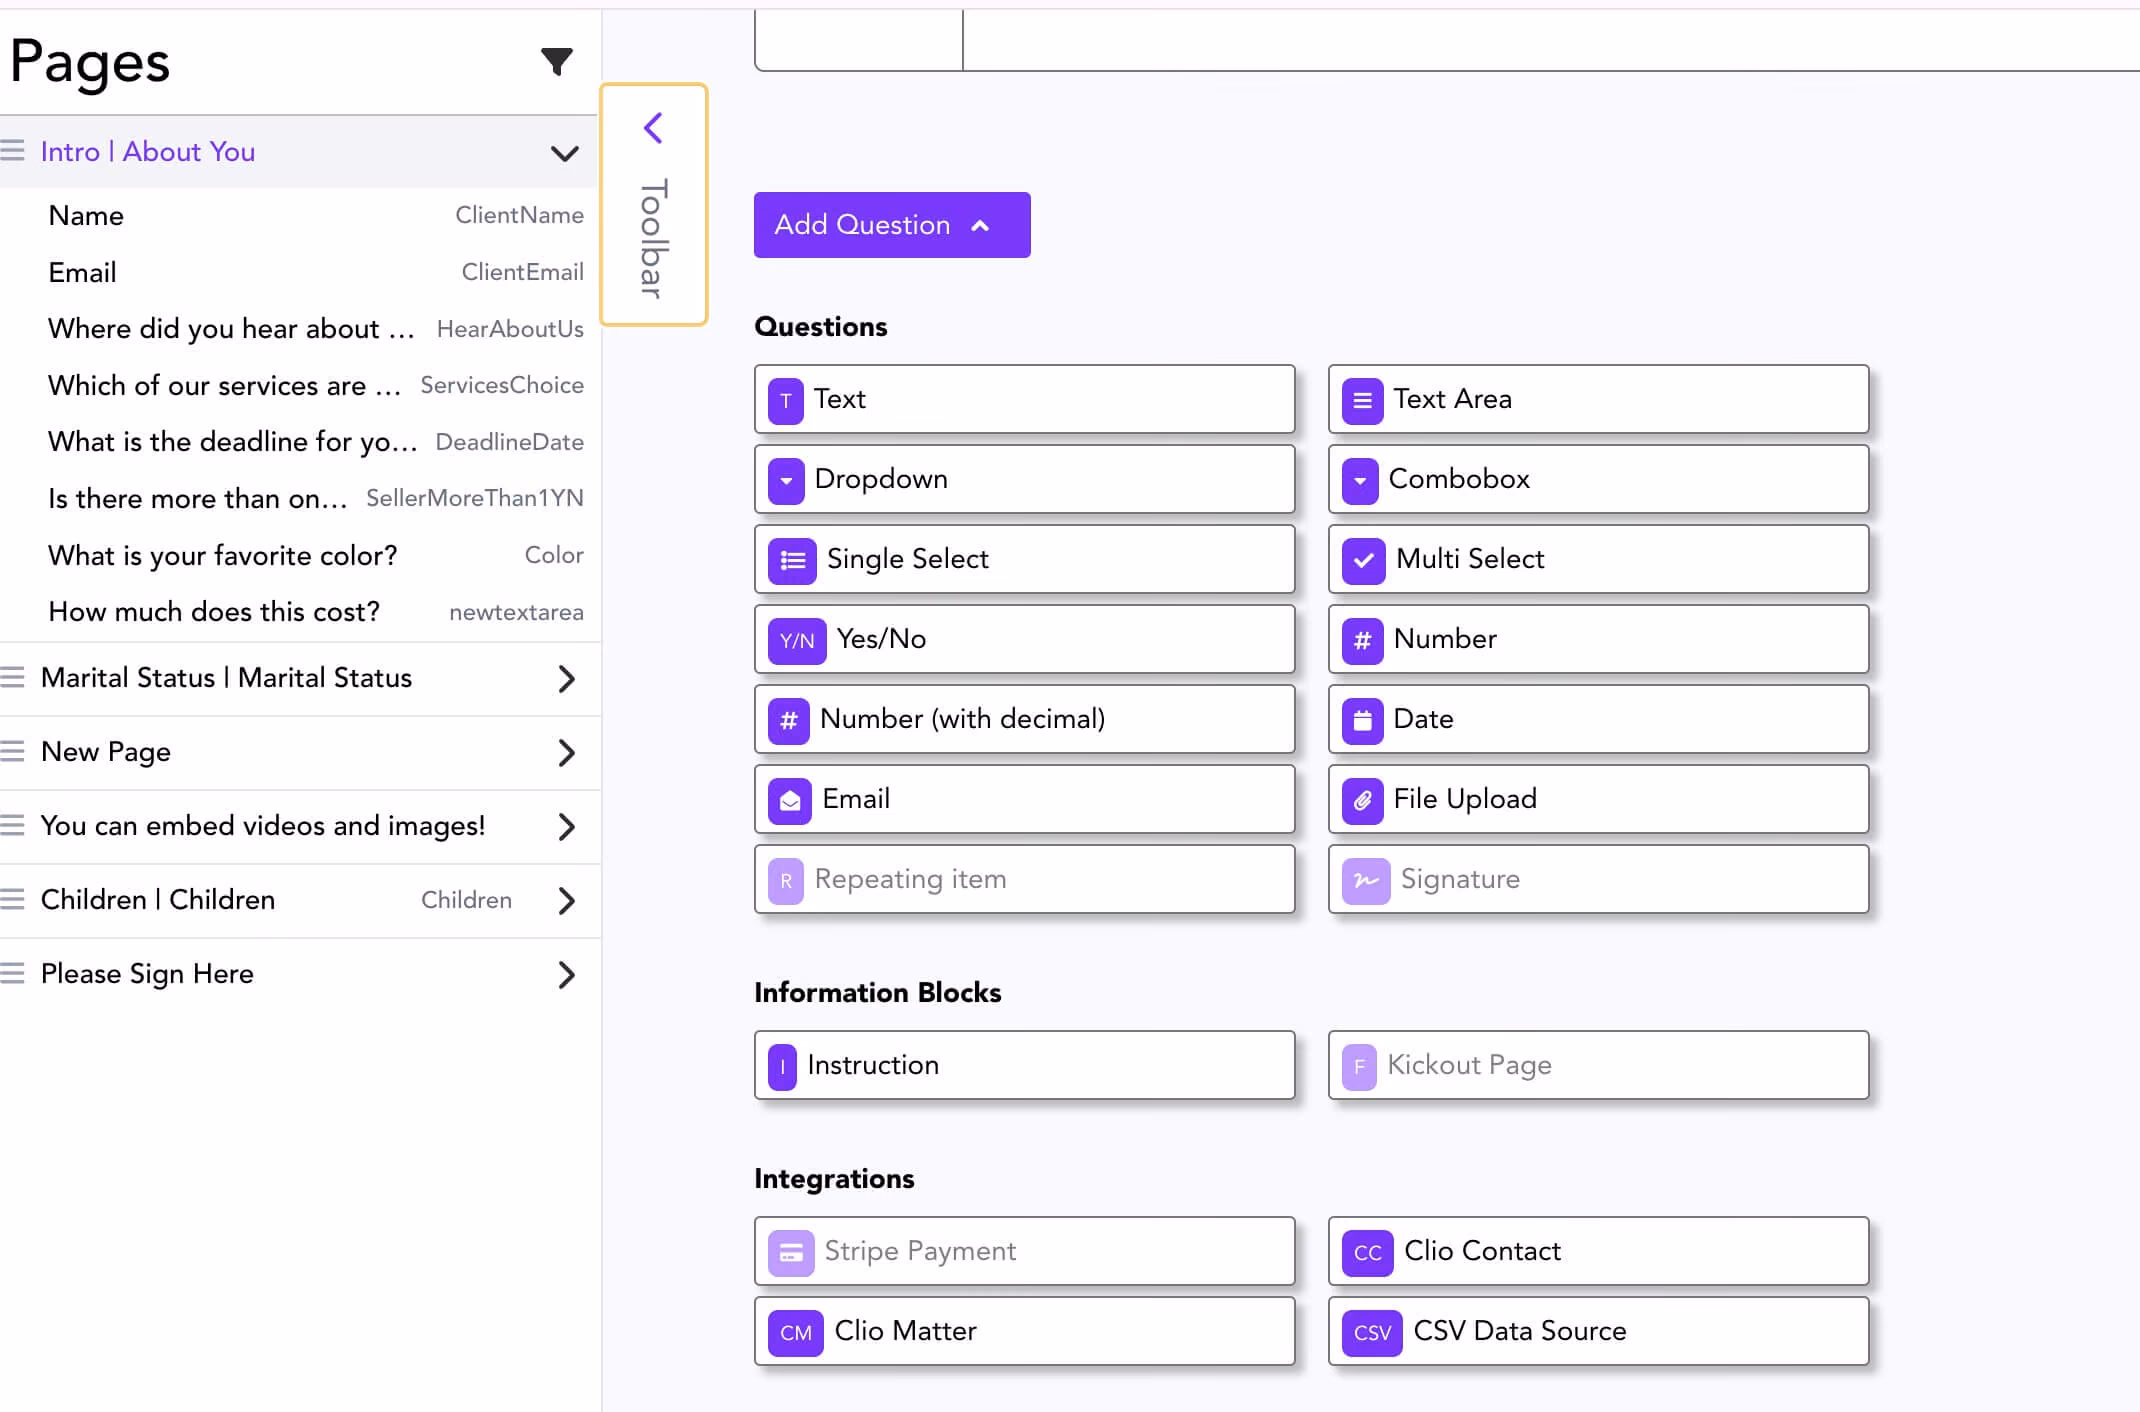Viewport: 2140px width, 1412px height.
Task: Choose the File Upload type
Action: pyautogui.click(x=1598, y=799)
